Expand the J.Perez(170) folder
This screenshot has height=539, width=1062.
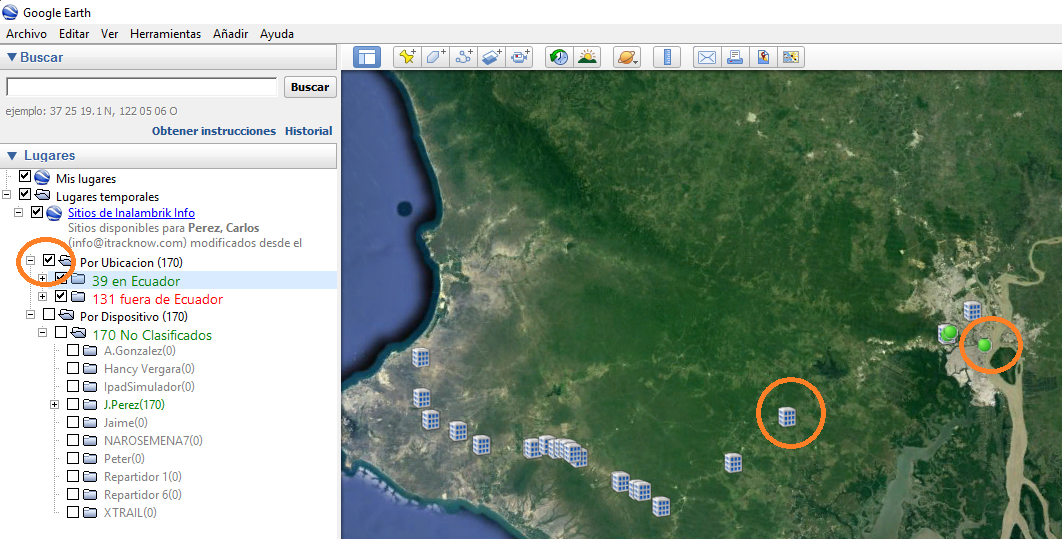click(x=55, y=404)
